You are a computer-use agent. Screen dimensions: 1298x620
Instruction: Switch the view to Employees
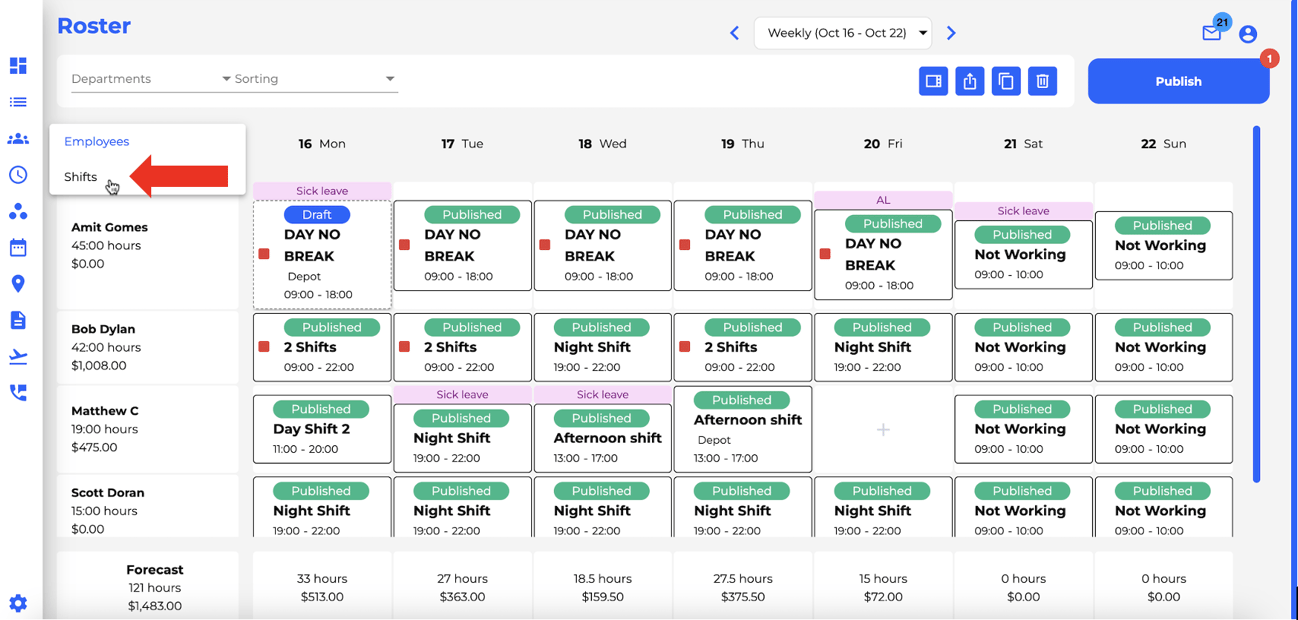coord(96,141)
